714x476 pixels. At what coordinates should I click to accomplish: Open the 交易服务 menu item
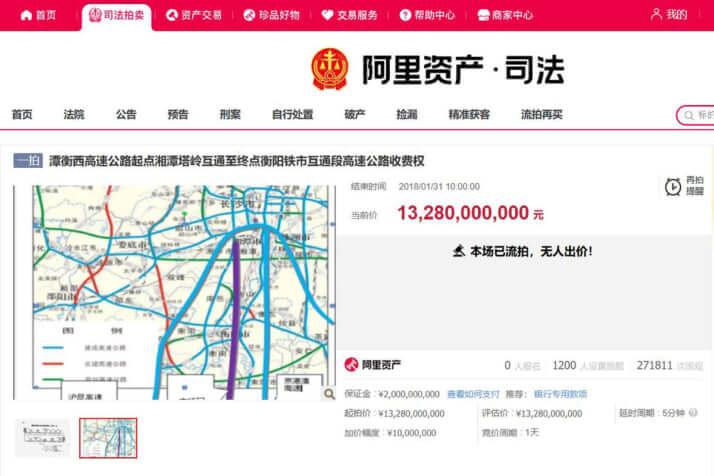click(349, 15)
